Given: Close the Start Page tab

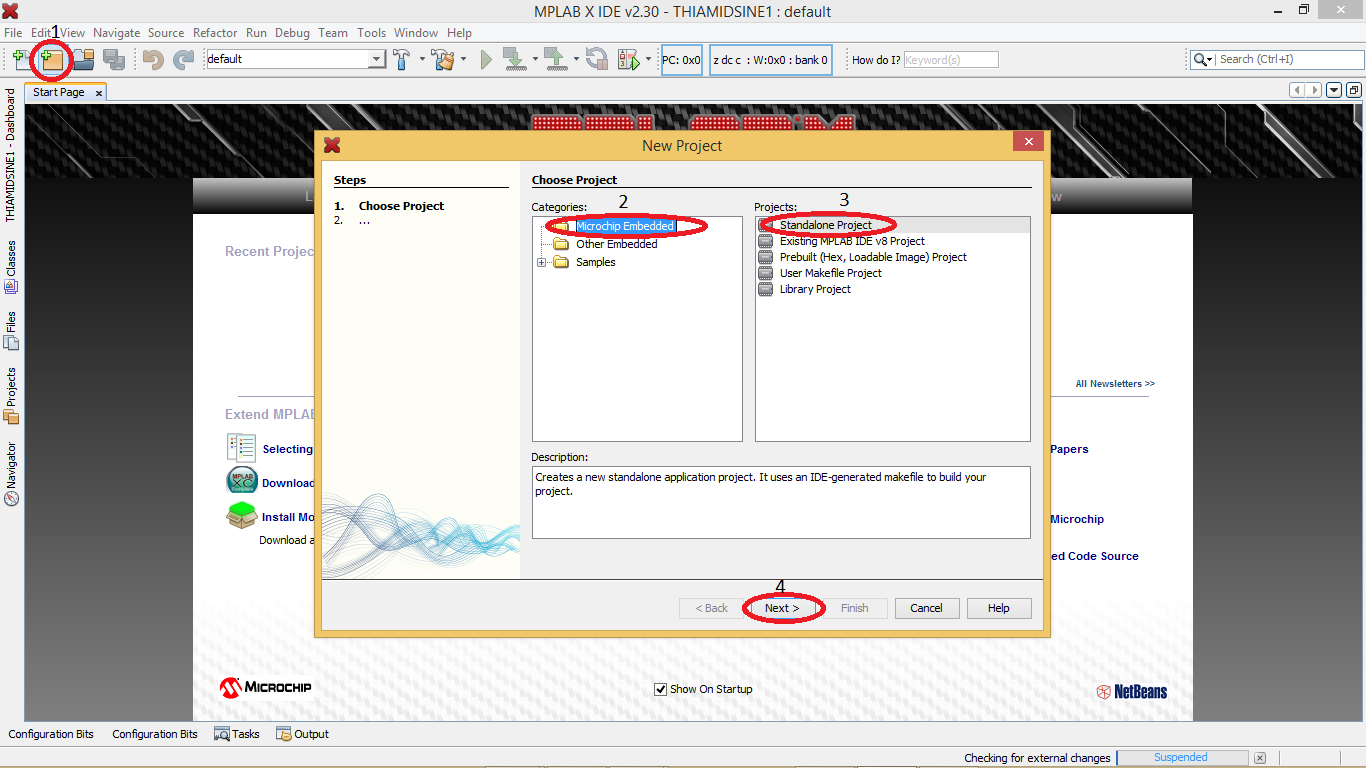Looking at the screenshot, I should coord(98,93).
